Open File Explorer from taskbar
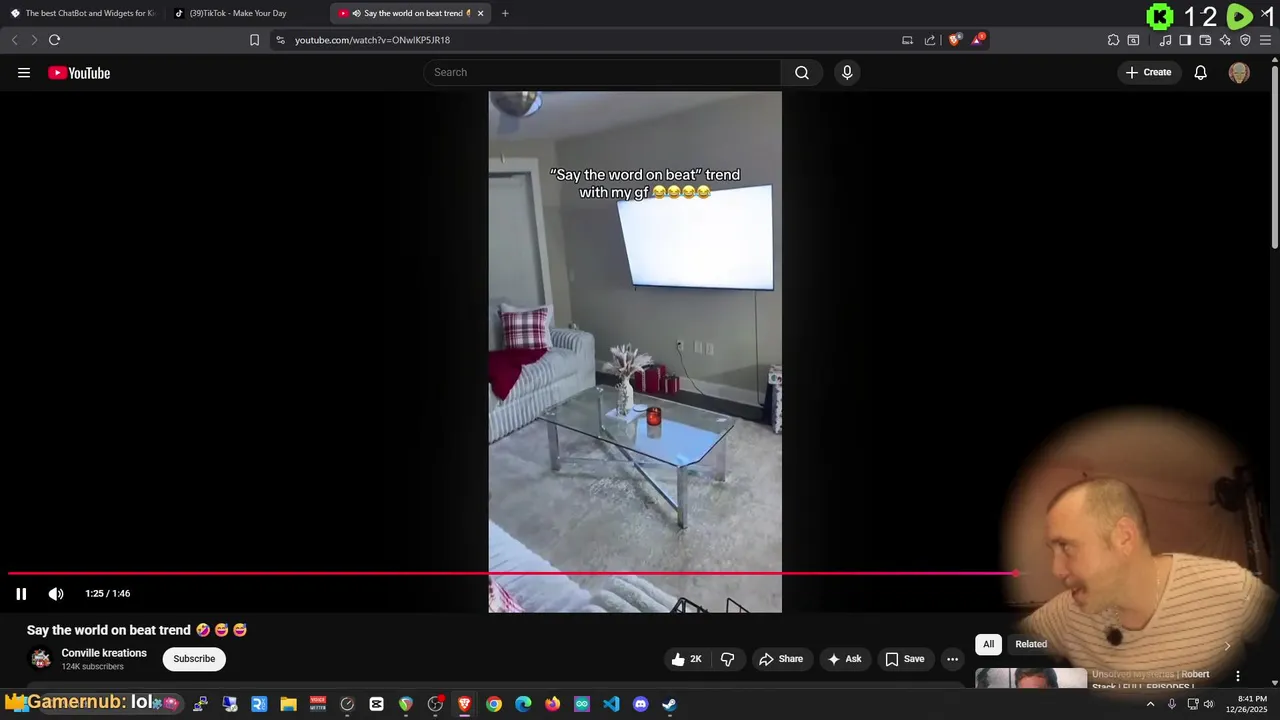The image size is (1280, 720). click(x=288, y=704)
